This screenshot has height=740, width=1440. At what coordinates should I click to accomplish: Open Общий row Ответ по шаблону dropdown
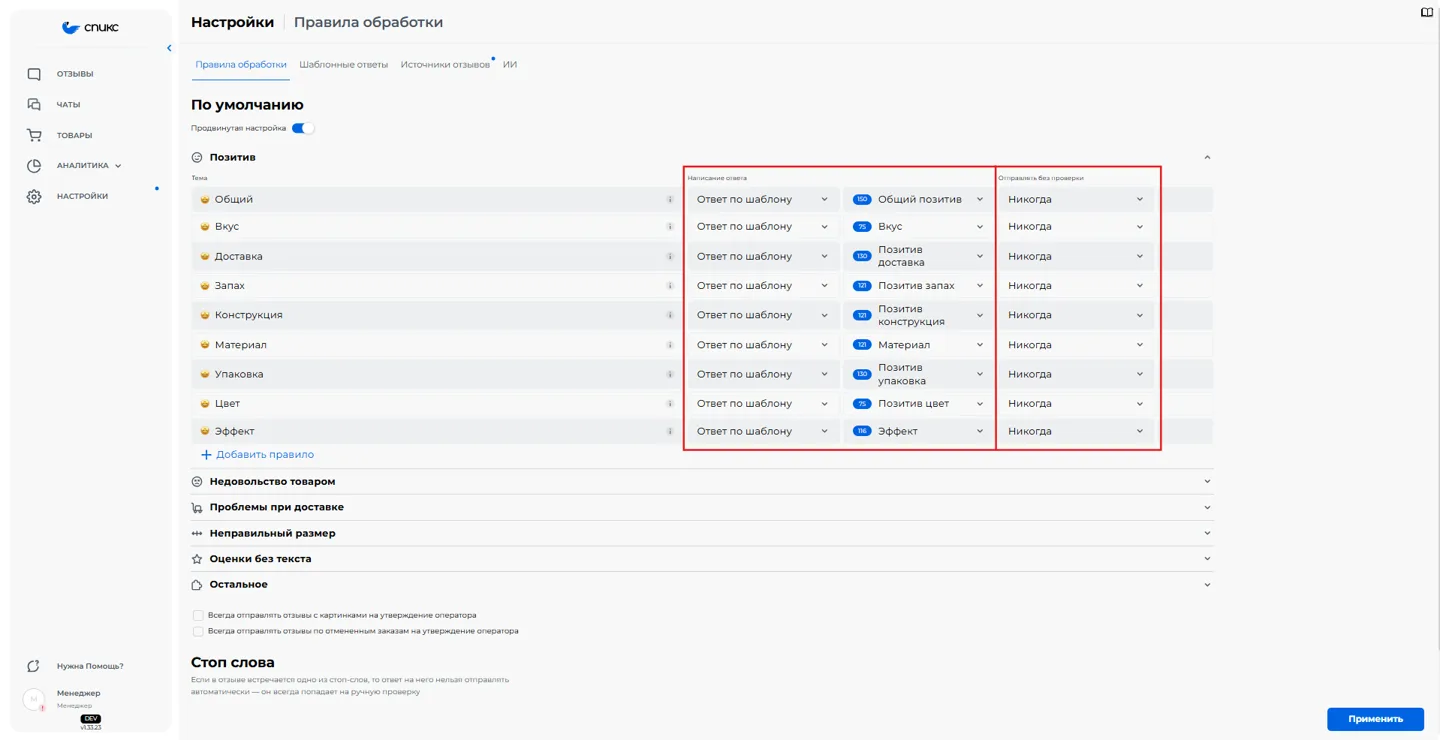[762, 199]
